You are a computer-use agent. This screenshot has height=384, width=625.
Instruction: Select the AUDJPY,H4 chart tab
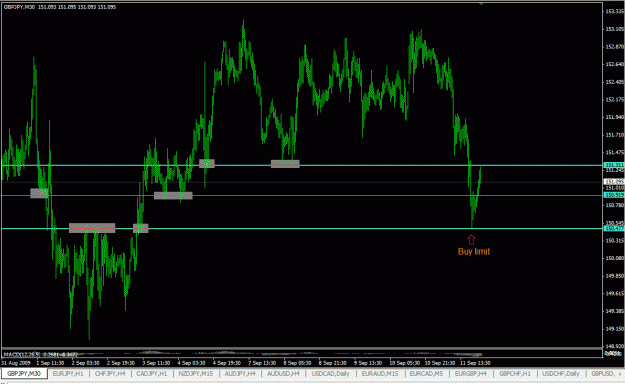click(x=240, y=374)
